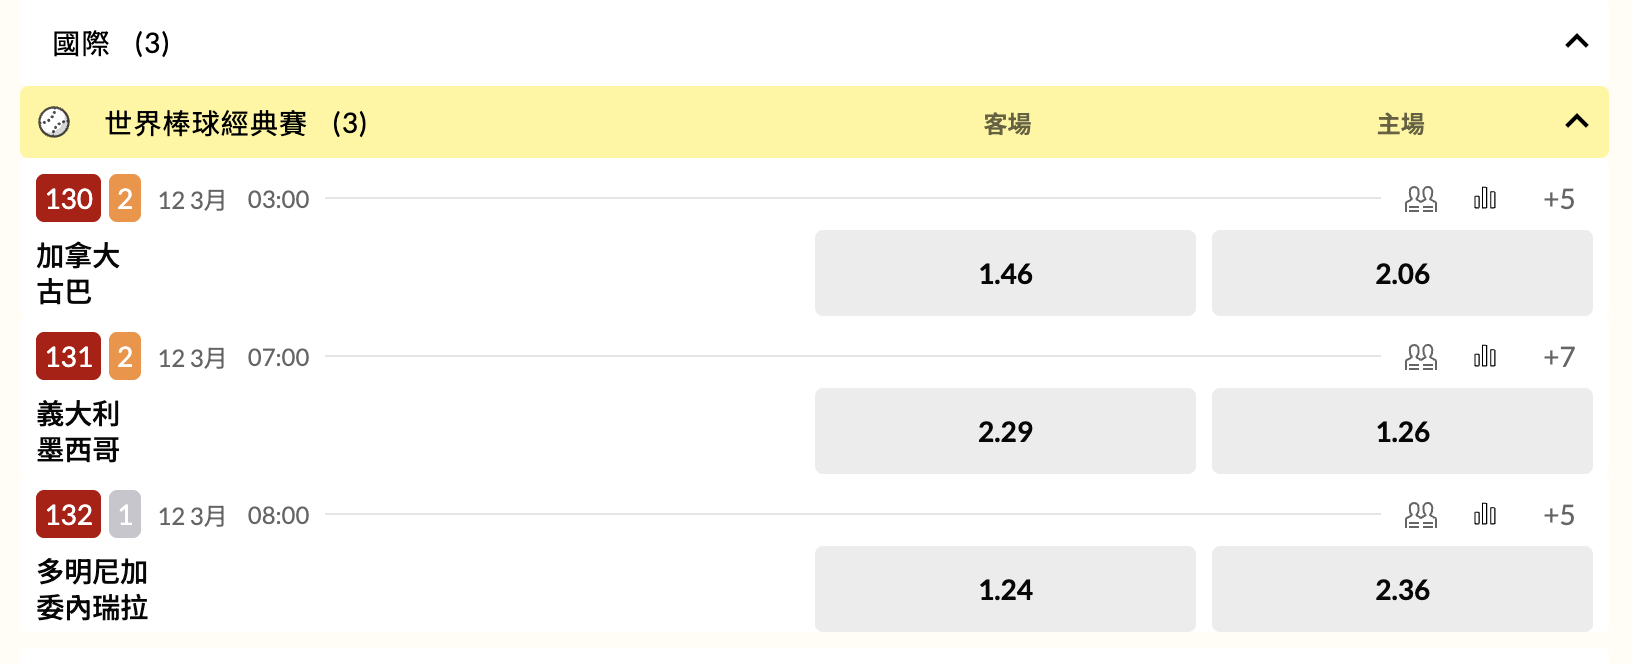Click match number 131 red badge

click(x=68, y=357)
